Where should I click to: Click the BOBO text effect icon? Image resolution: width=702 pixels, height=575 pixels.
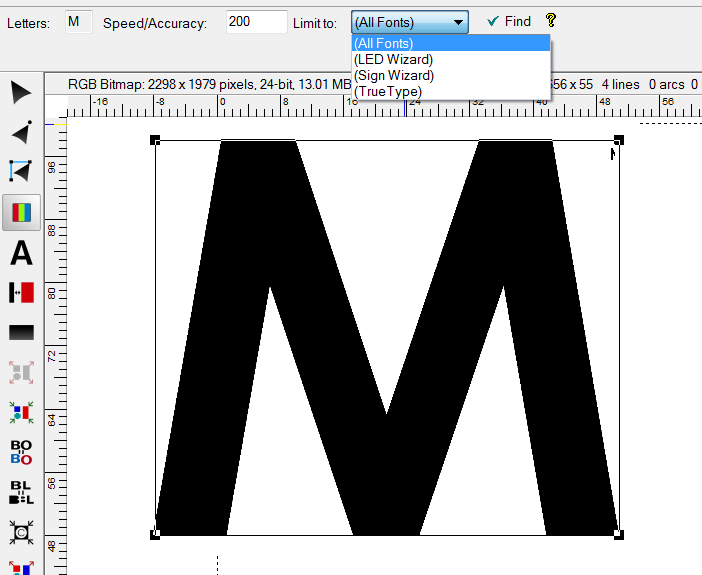(x=21, y=452)
